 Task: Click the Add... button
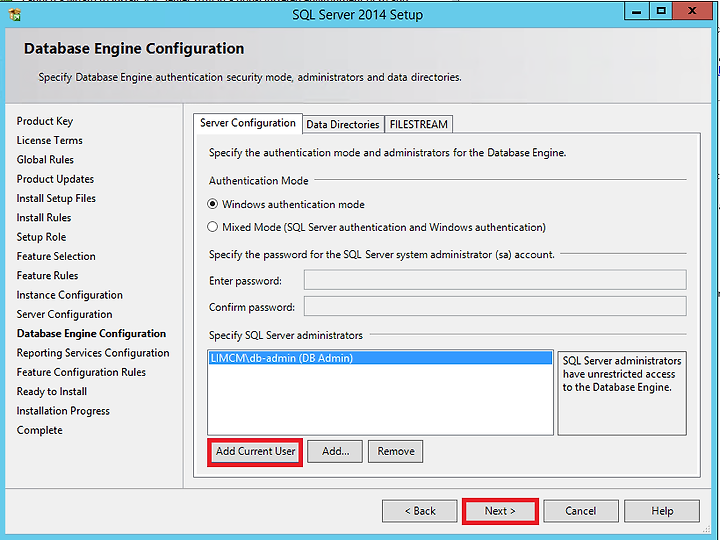click(335, 452)
